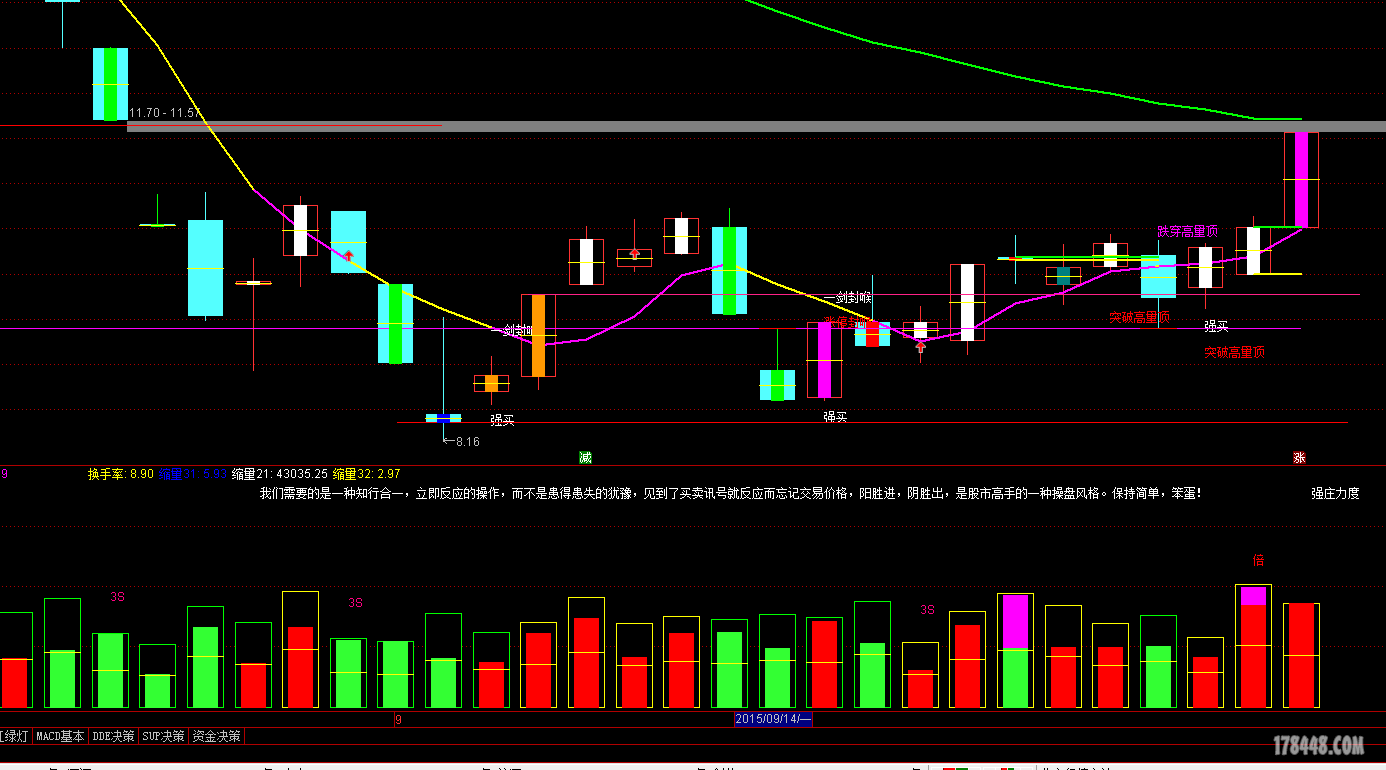Click the magenta 跌穿高量顶 signal label
Viewport: 1386px width, 770px height.
click(1188, 232)
